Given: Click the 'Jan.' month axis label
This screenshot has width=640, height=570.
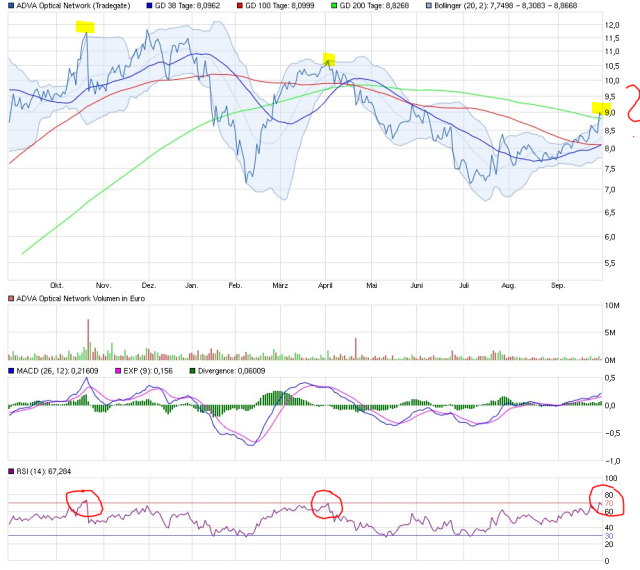Looking at the screenshot, I should click(192, 285).
